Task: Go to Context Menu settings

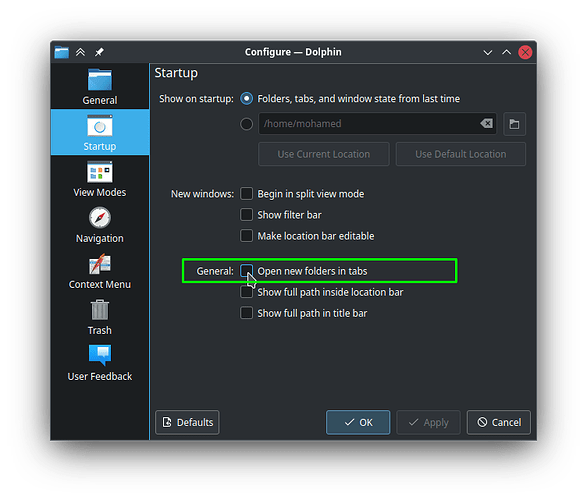Action: click(x=100, y=271)
